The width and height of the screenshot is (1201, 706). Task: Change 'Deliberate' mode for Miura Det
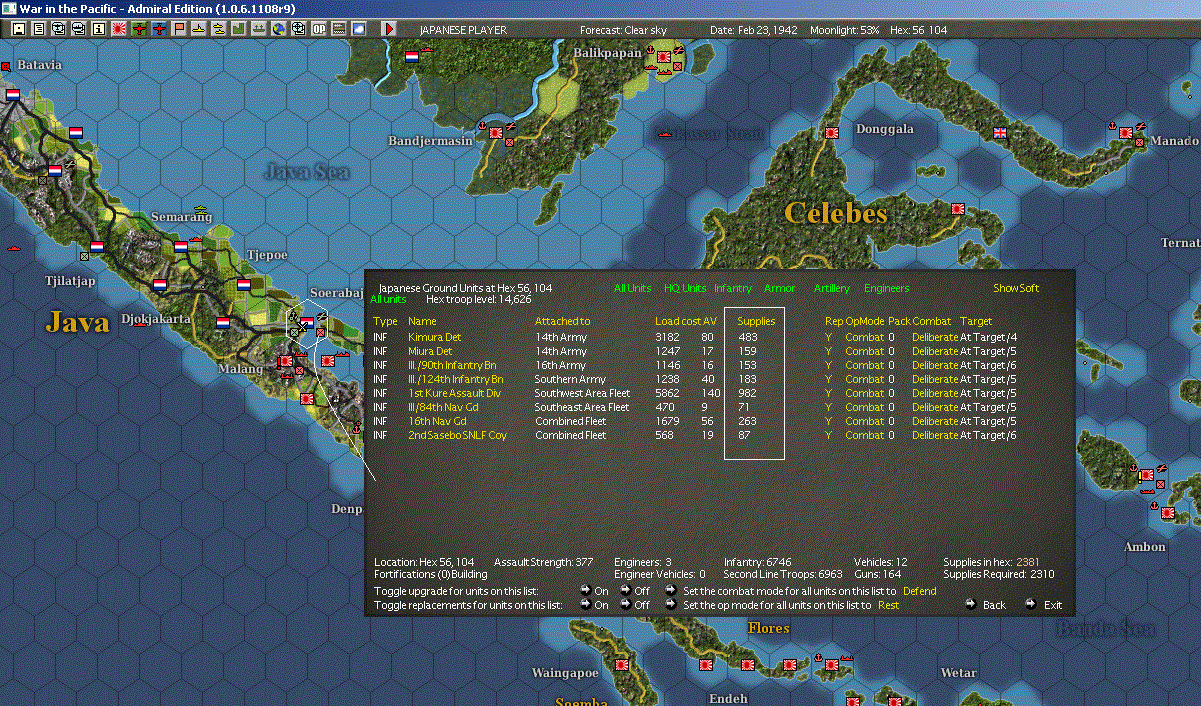(935, 351)
